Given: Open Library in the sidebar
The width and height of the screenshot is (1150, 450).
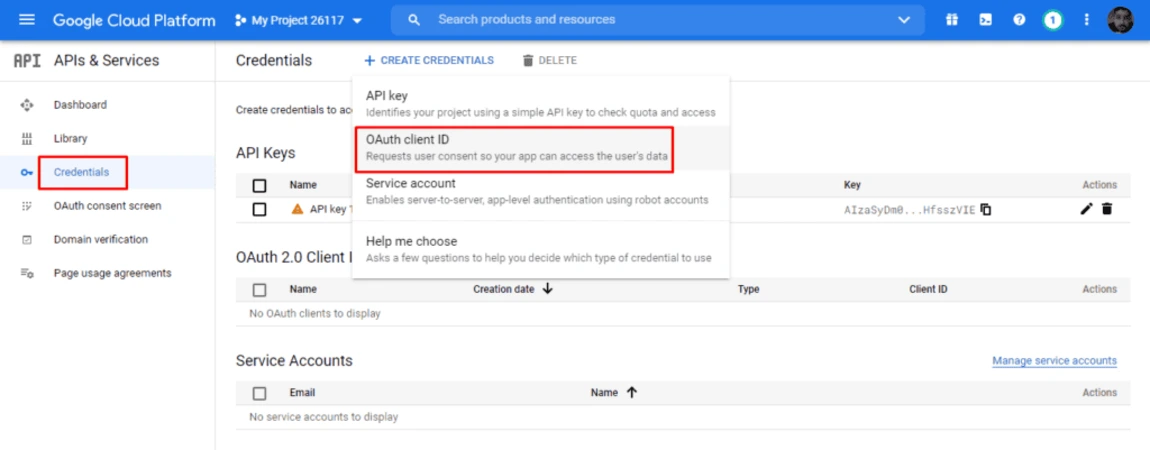Looking at the screenshot, I should [x=70, y=139].
